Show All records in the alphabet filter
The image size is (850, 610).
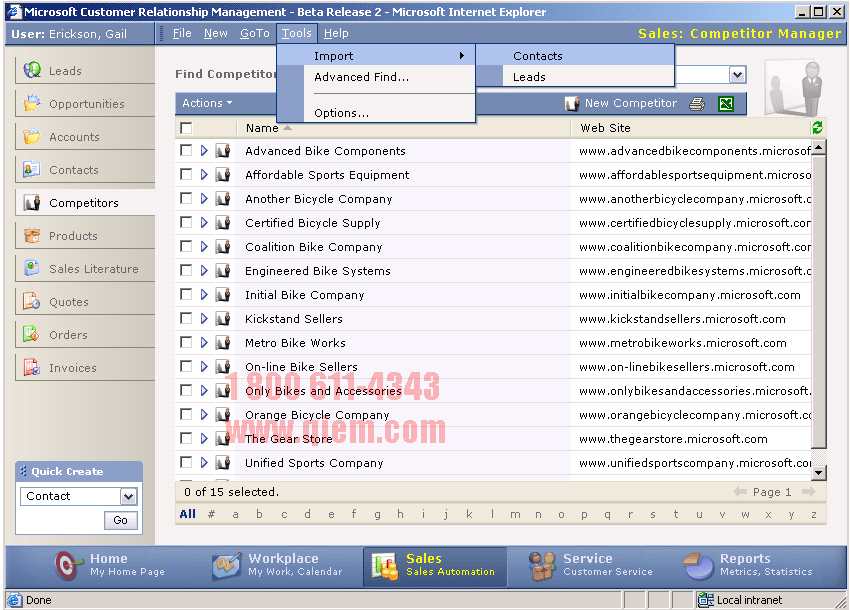coord(188,514)
